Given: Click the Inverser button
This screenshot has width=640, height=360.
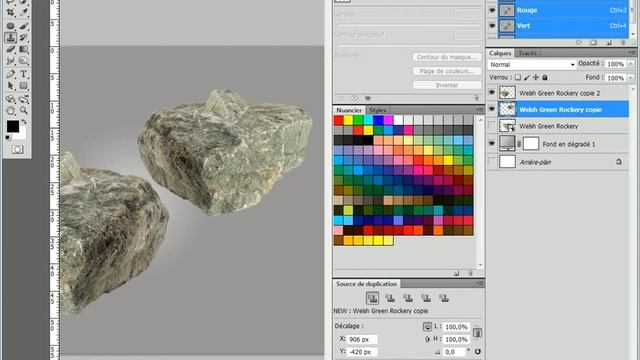Looking at the screenshot, I should coord(447,85).
